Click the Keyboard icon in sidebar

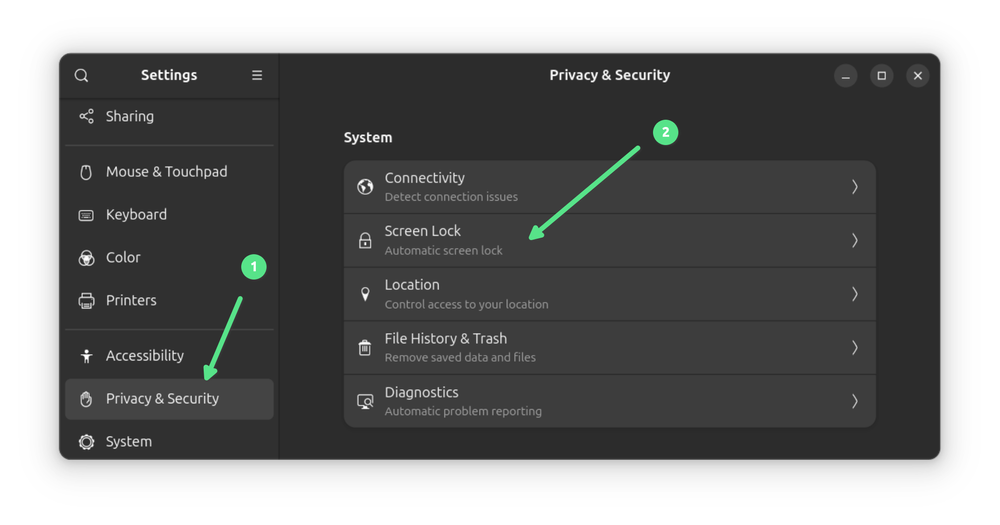[x=87, y=215]
